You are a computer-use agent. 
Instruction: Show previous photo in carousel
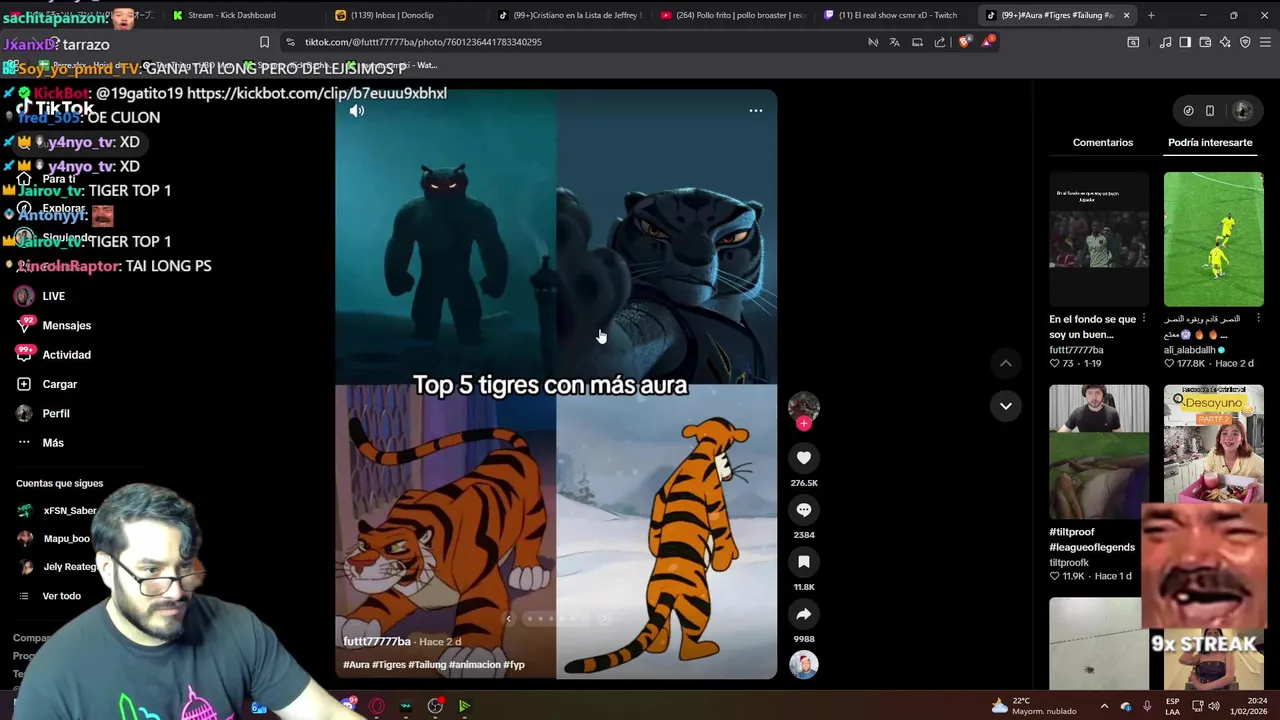tap(508, 619)
